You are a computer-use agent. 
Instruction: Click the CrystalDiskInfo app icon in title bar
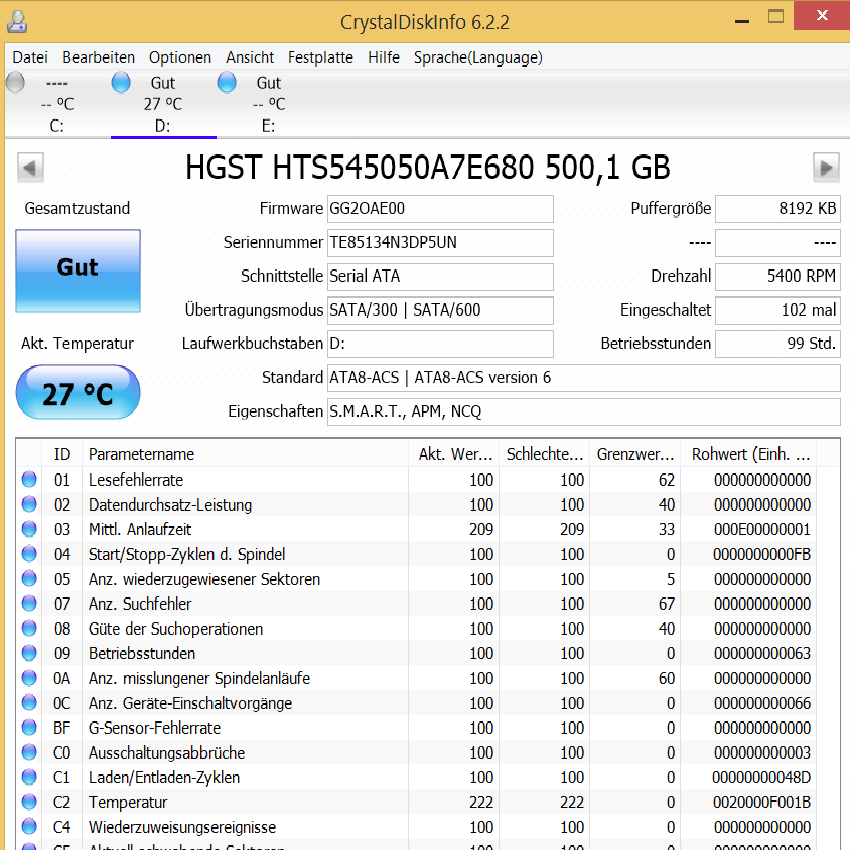pos(17,22)
